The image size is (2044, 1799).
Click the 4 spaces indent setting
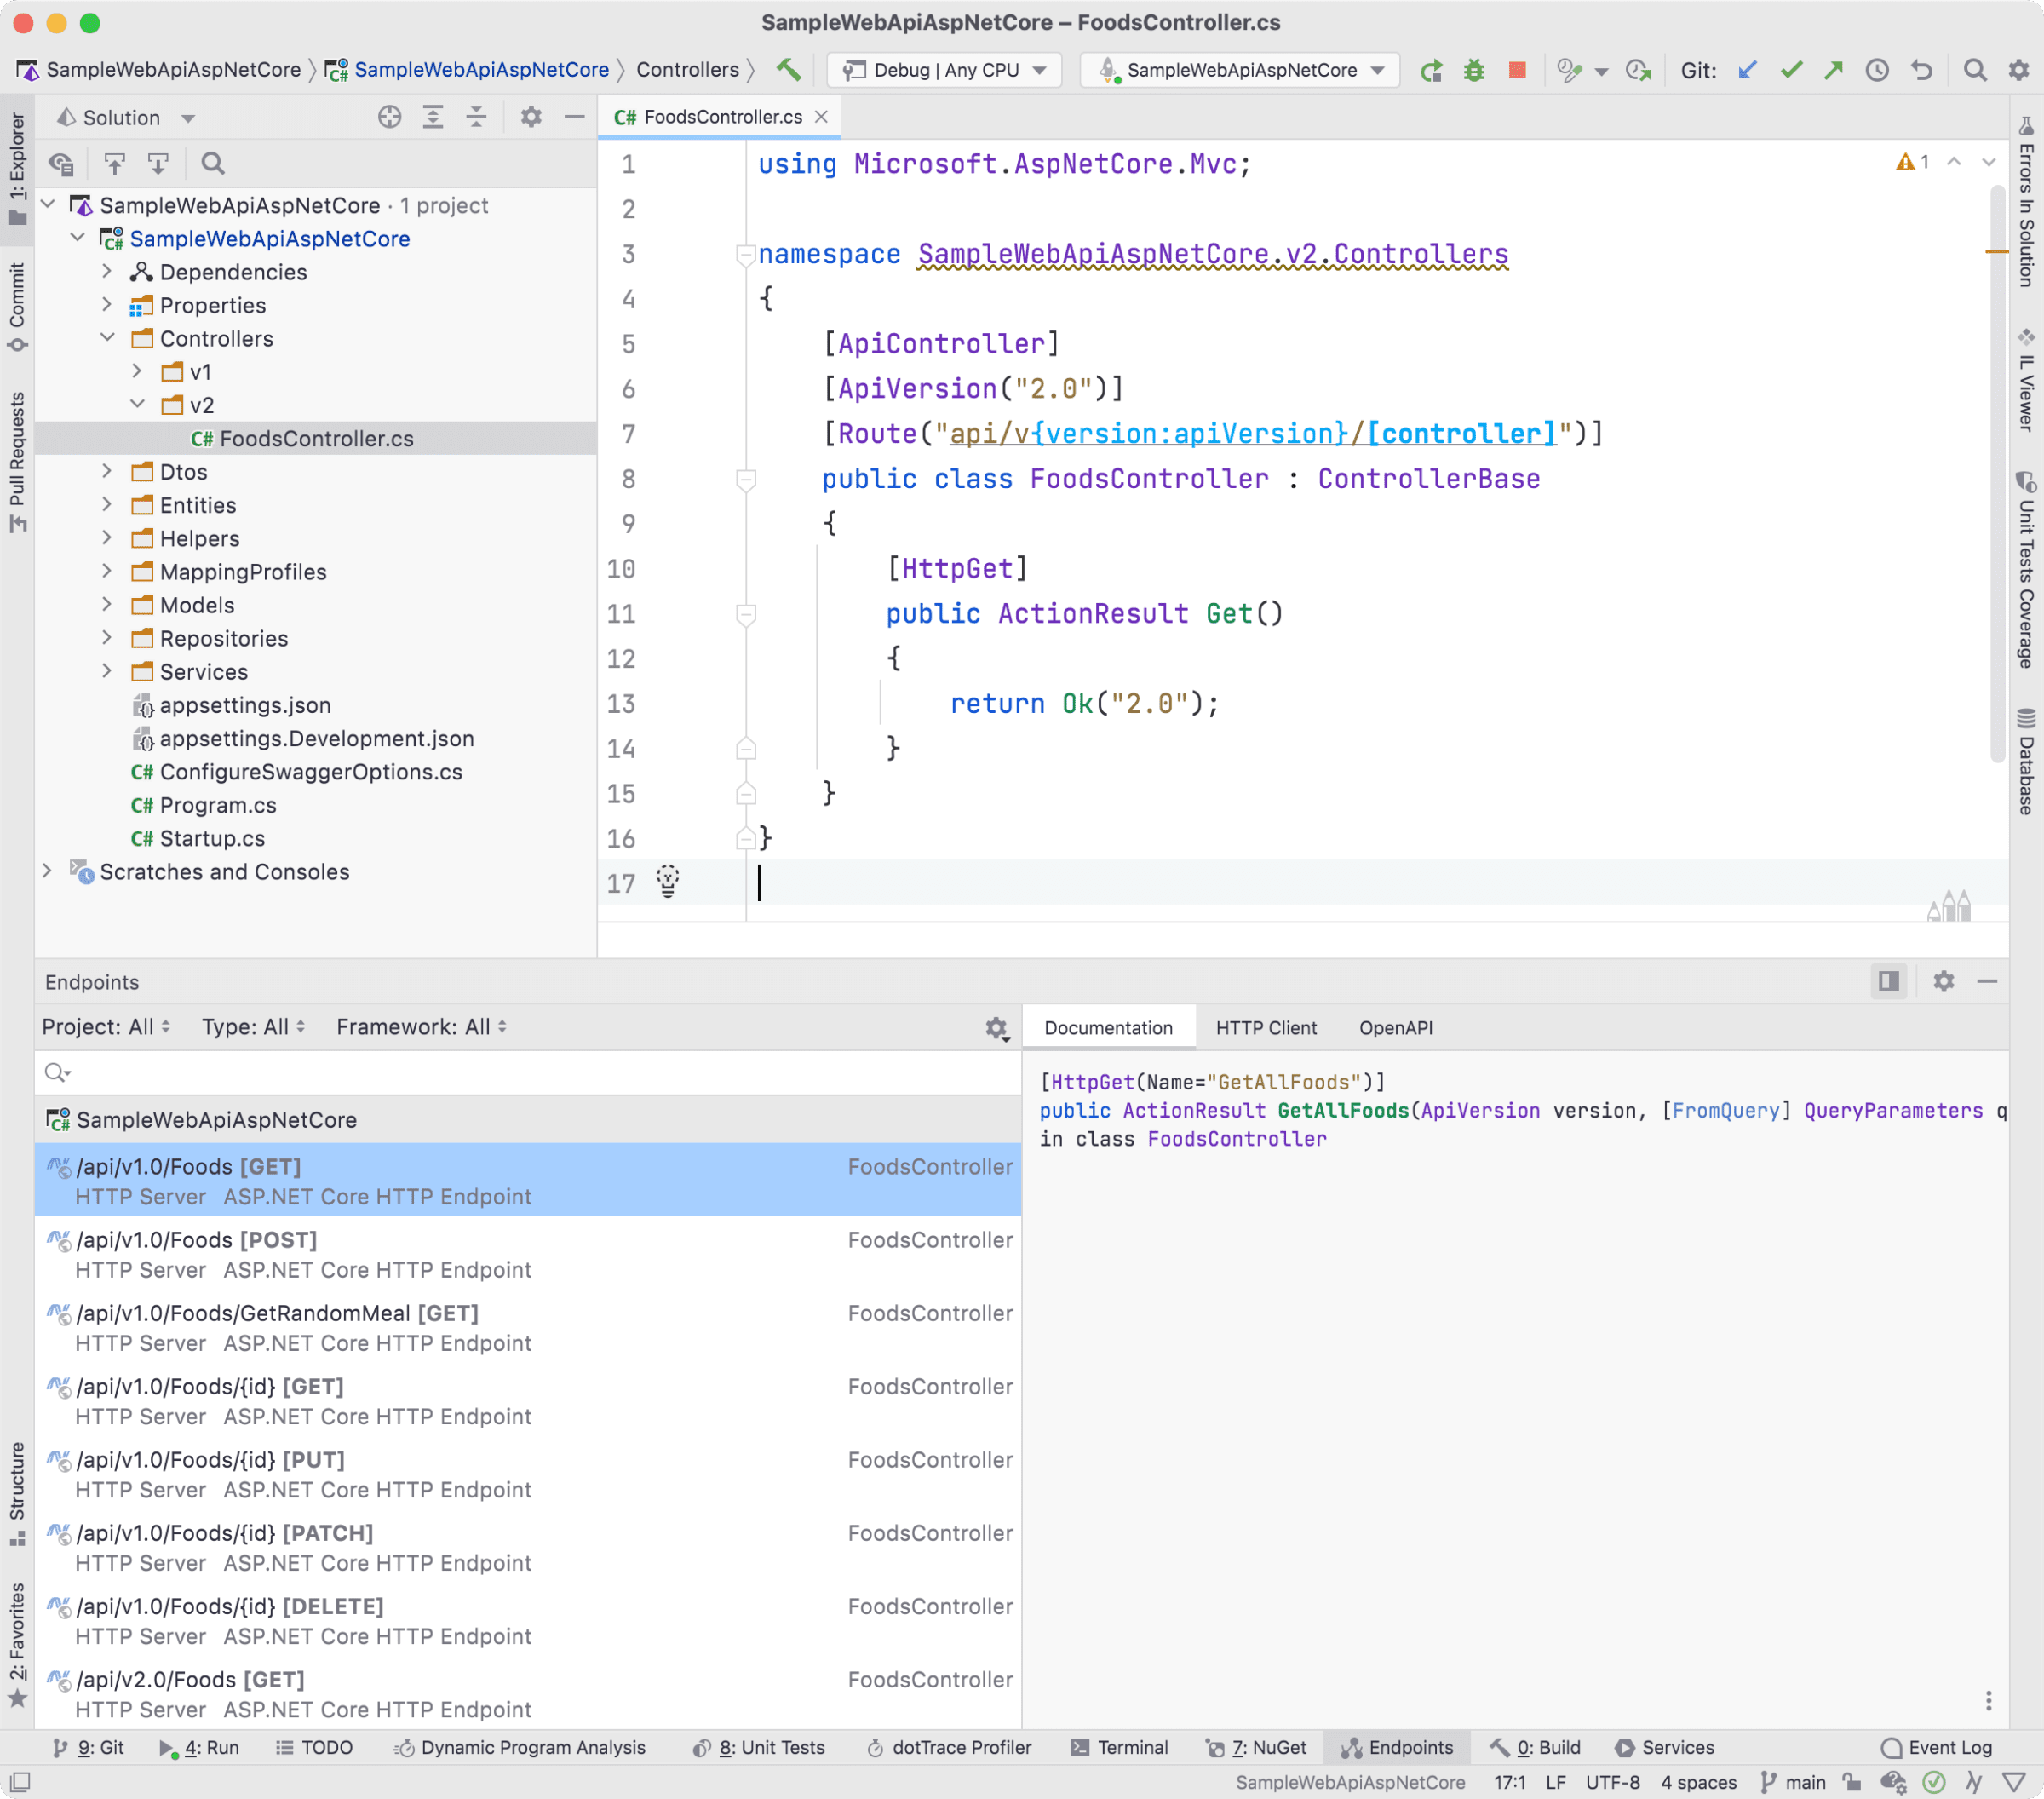coord(1698,1782)
